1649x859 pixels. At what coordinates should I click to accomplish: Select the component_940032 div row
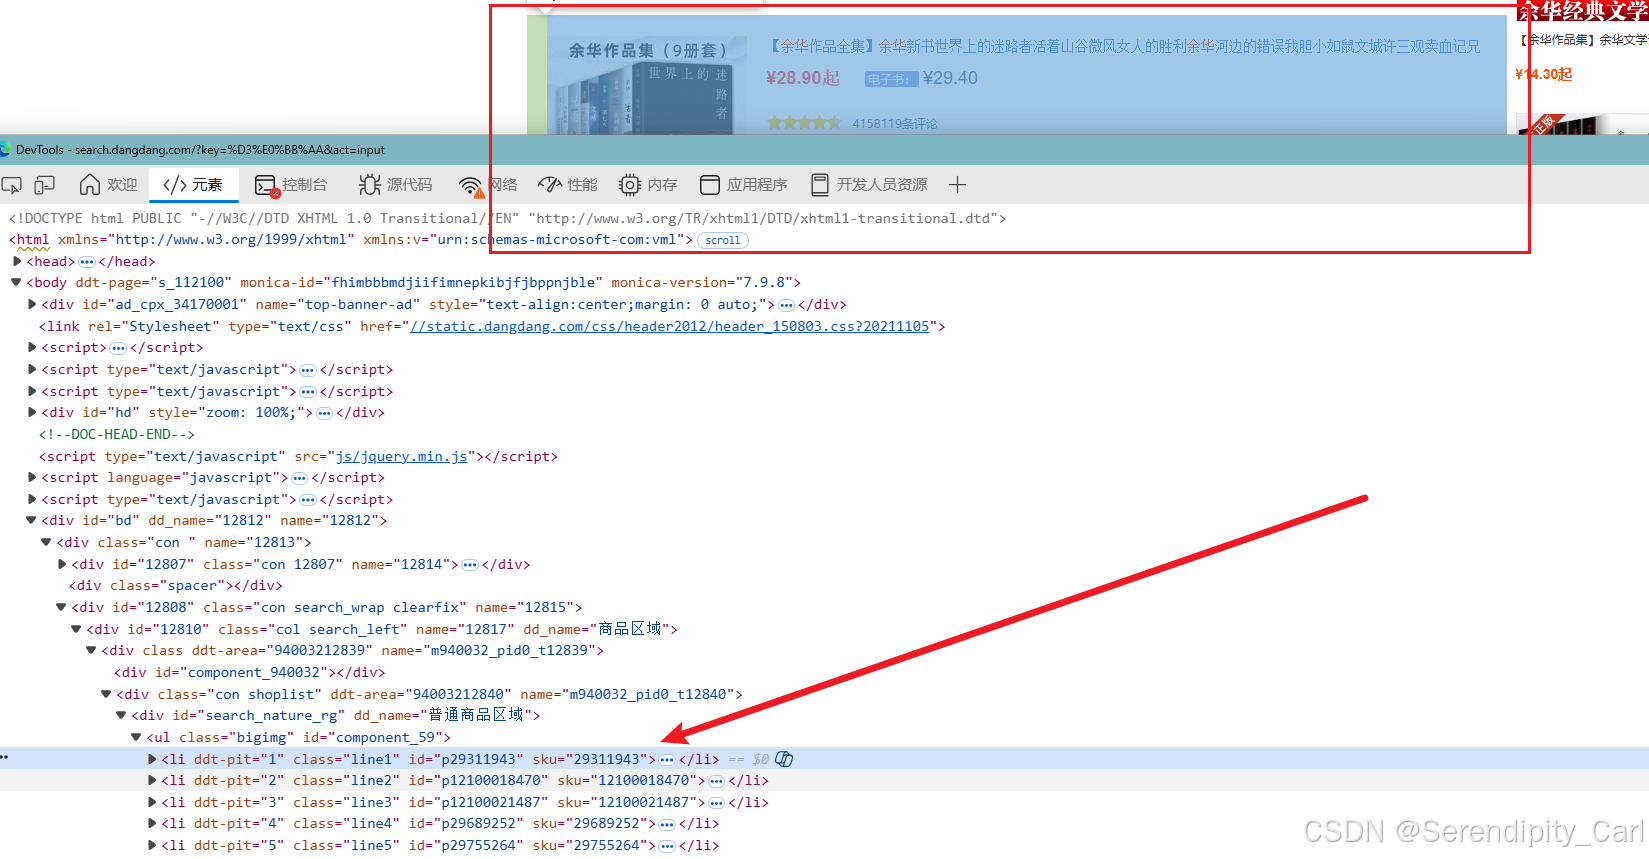pos(249,672)
